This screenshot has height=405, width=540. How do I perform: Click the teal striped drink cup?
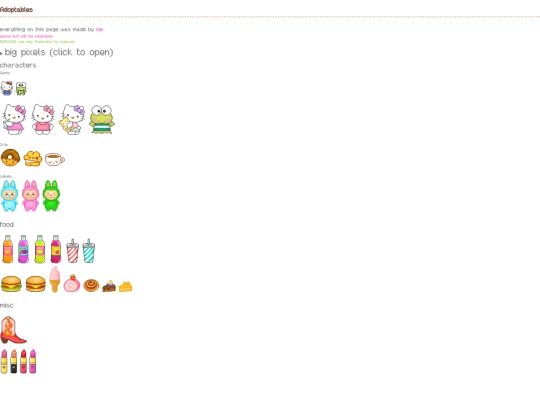click(89, 251)
